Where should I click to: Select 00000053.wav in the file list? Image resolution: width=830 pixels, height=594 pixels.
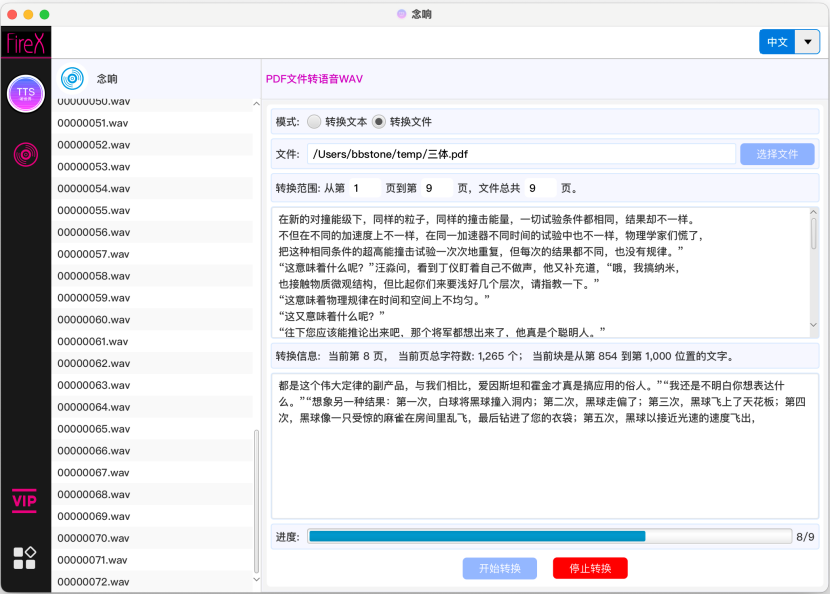pyautogui.click(x=152, y=167)
